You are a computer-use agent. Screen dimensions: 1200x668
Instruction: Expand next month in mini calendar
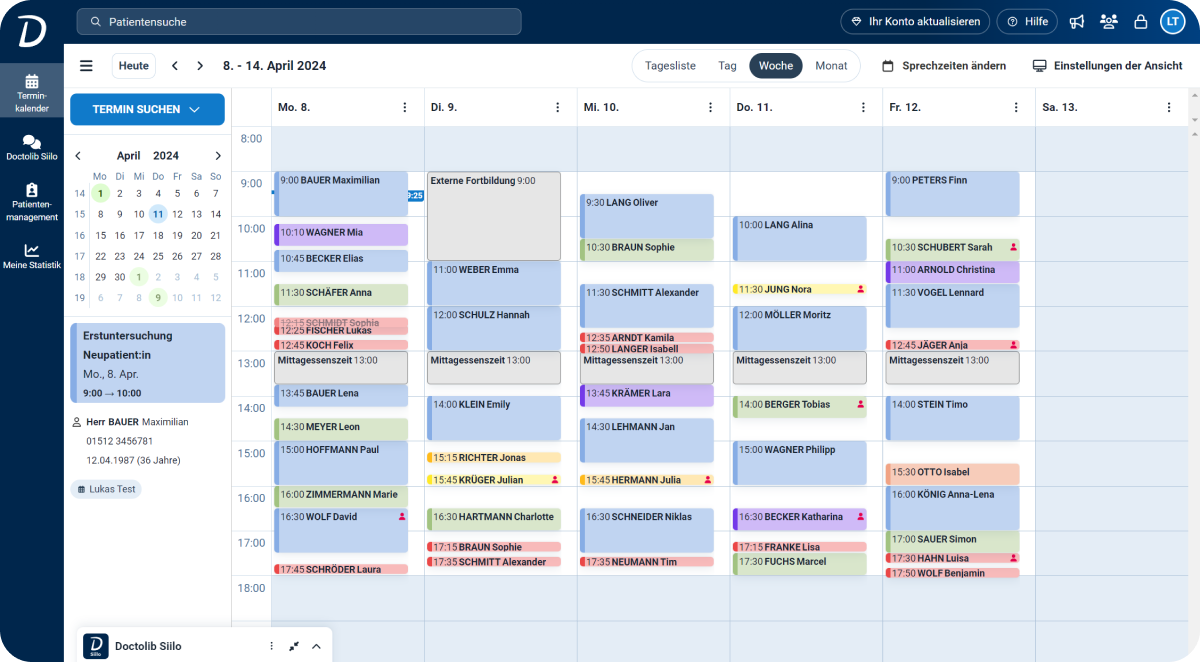pos(218,155)
